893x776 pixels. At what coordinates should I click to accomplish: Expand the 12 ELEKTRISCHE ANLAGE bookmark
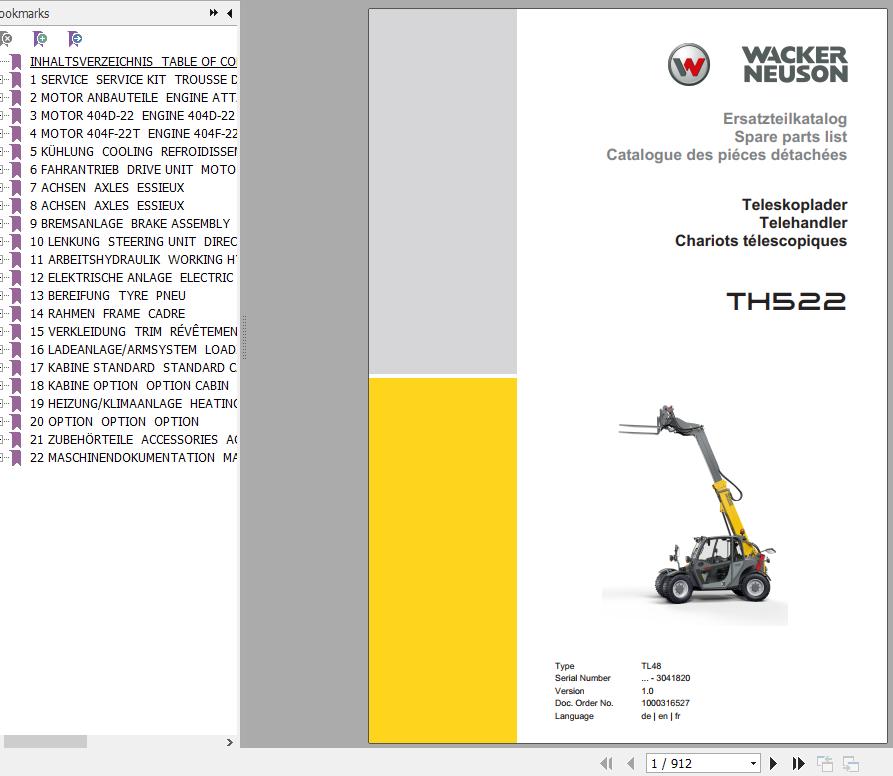pyautogui.click(x=2, y=278)
